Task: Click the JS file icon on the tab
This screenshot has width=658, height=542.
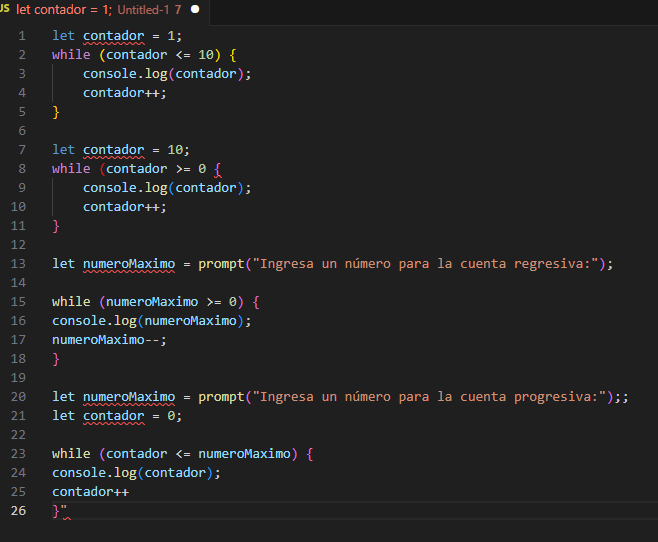Action: 5,8
